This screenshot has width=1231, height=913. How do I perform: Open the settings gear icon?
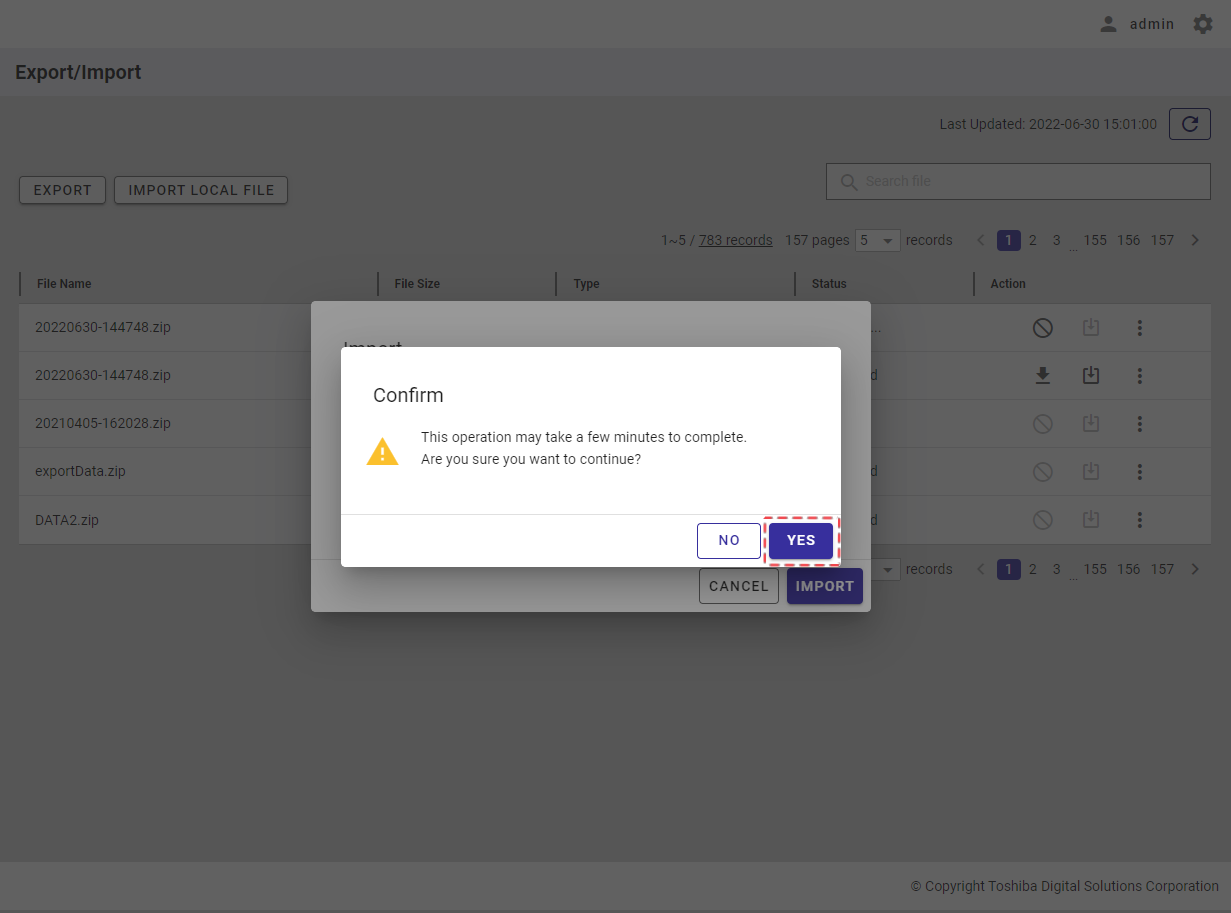pos(1203,24)
